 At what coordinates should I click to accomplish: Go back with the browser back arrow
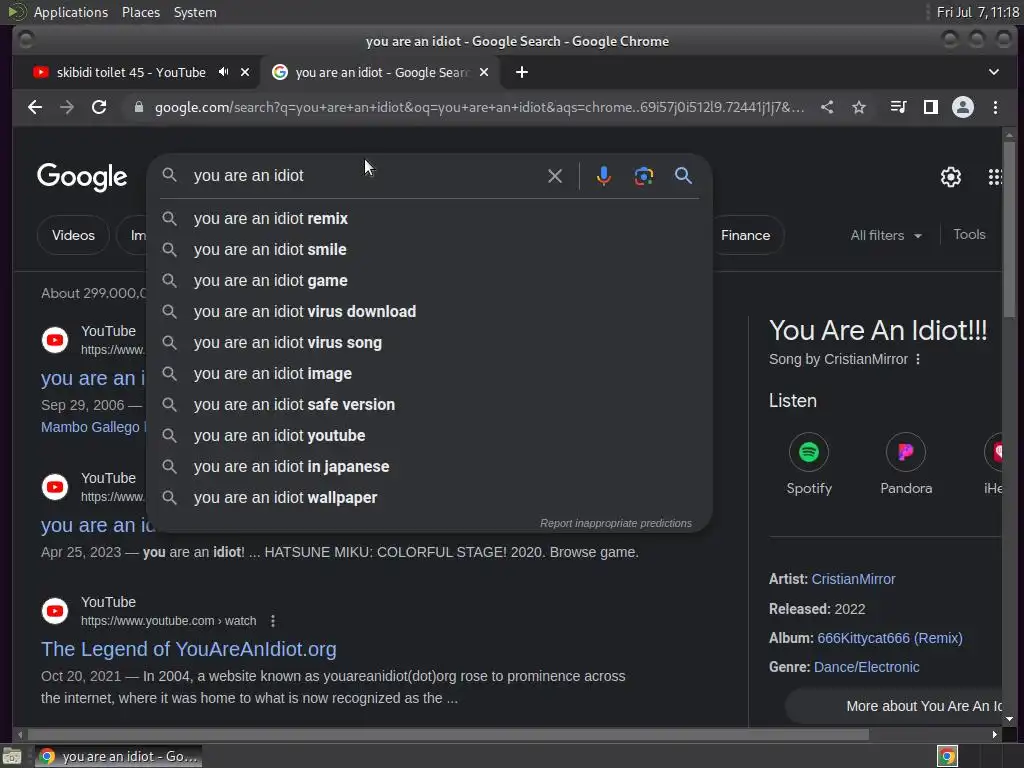coord(35,107)
